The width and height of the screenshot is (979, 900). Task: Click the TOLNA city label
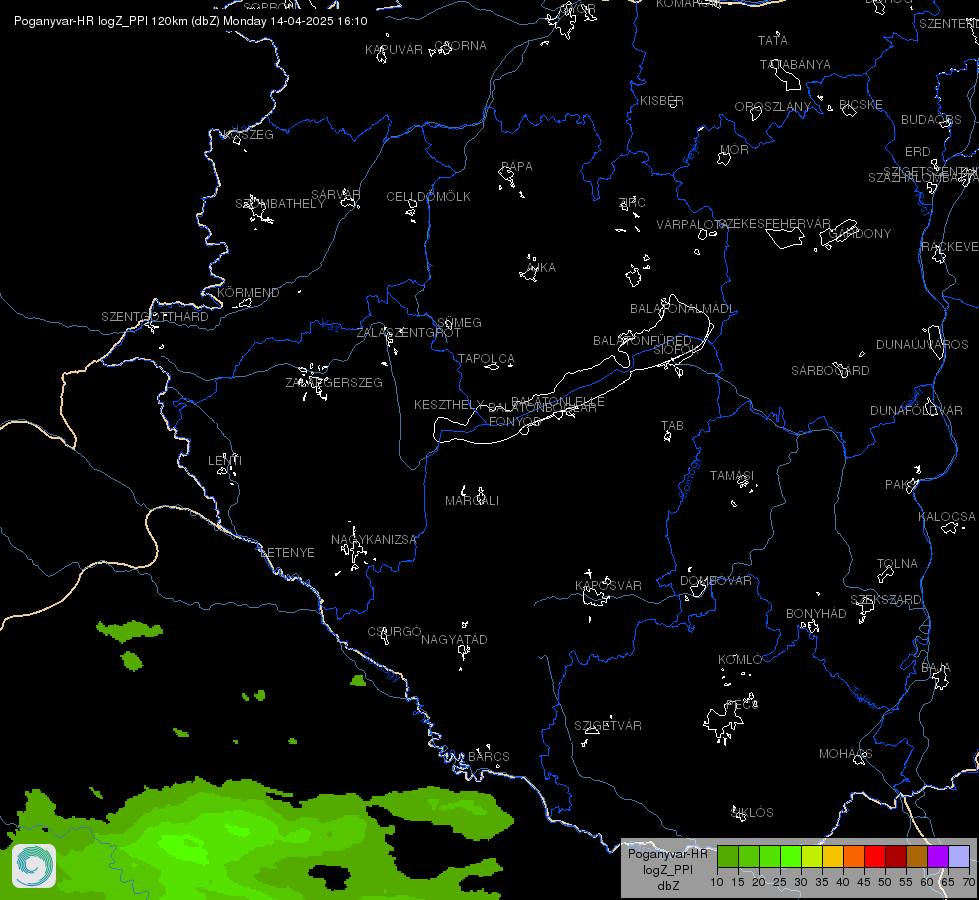pyautogui.click(x=897, y=564)
